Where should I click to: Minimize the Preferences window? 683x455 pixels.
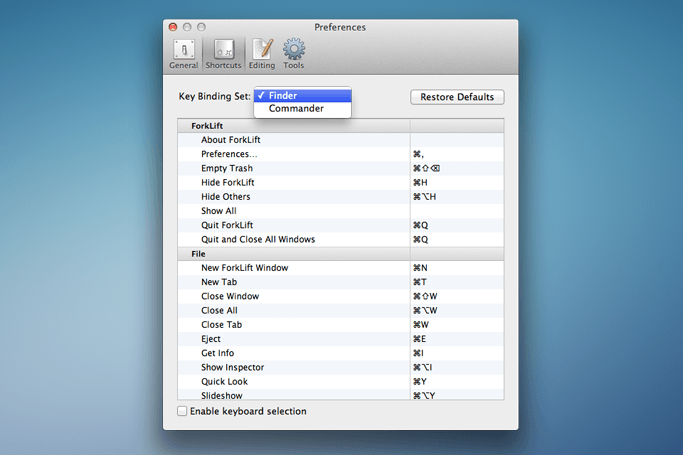(x=187, y=27)
